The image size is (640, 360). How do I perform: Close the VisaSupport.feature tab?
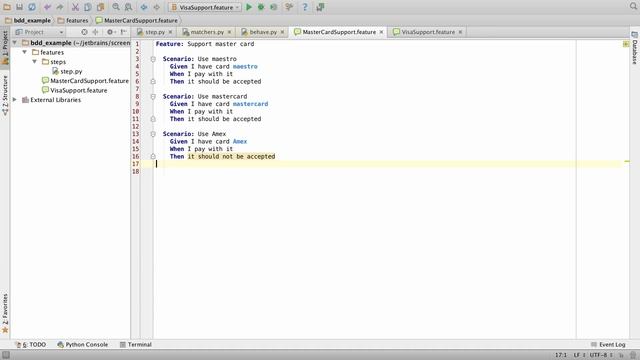(460, 32)
